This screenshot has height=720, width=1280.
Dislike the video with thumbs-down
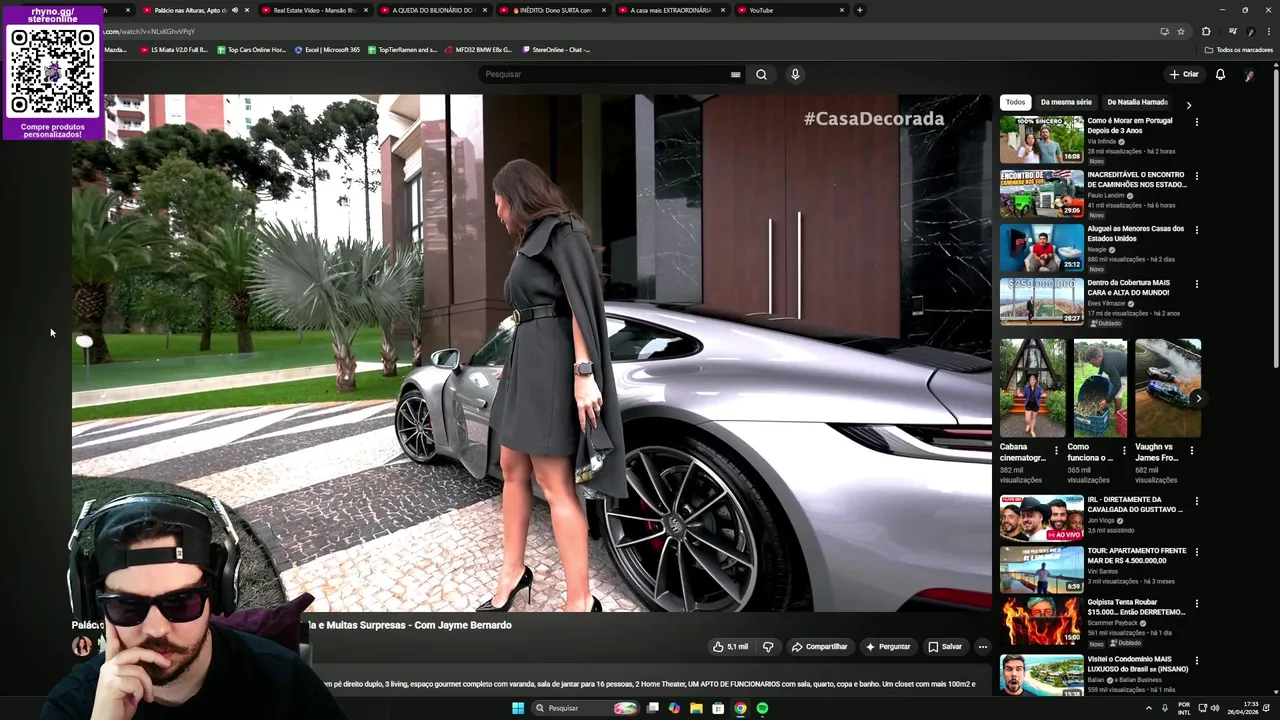point(768,647)
